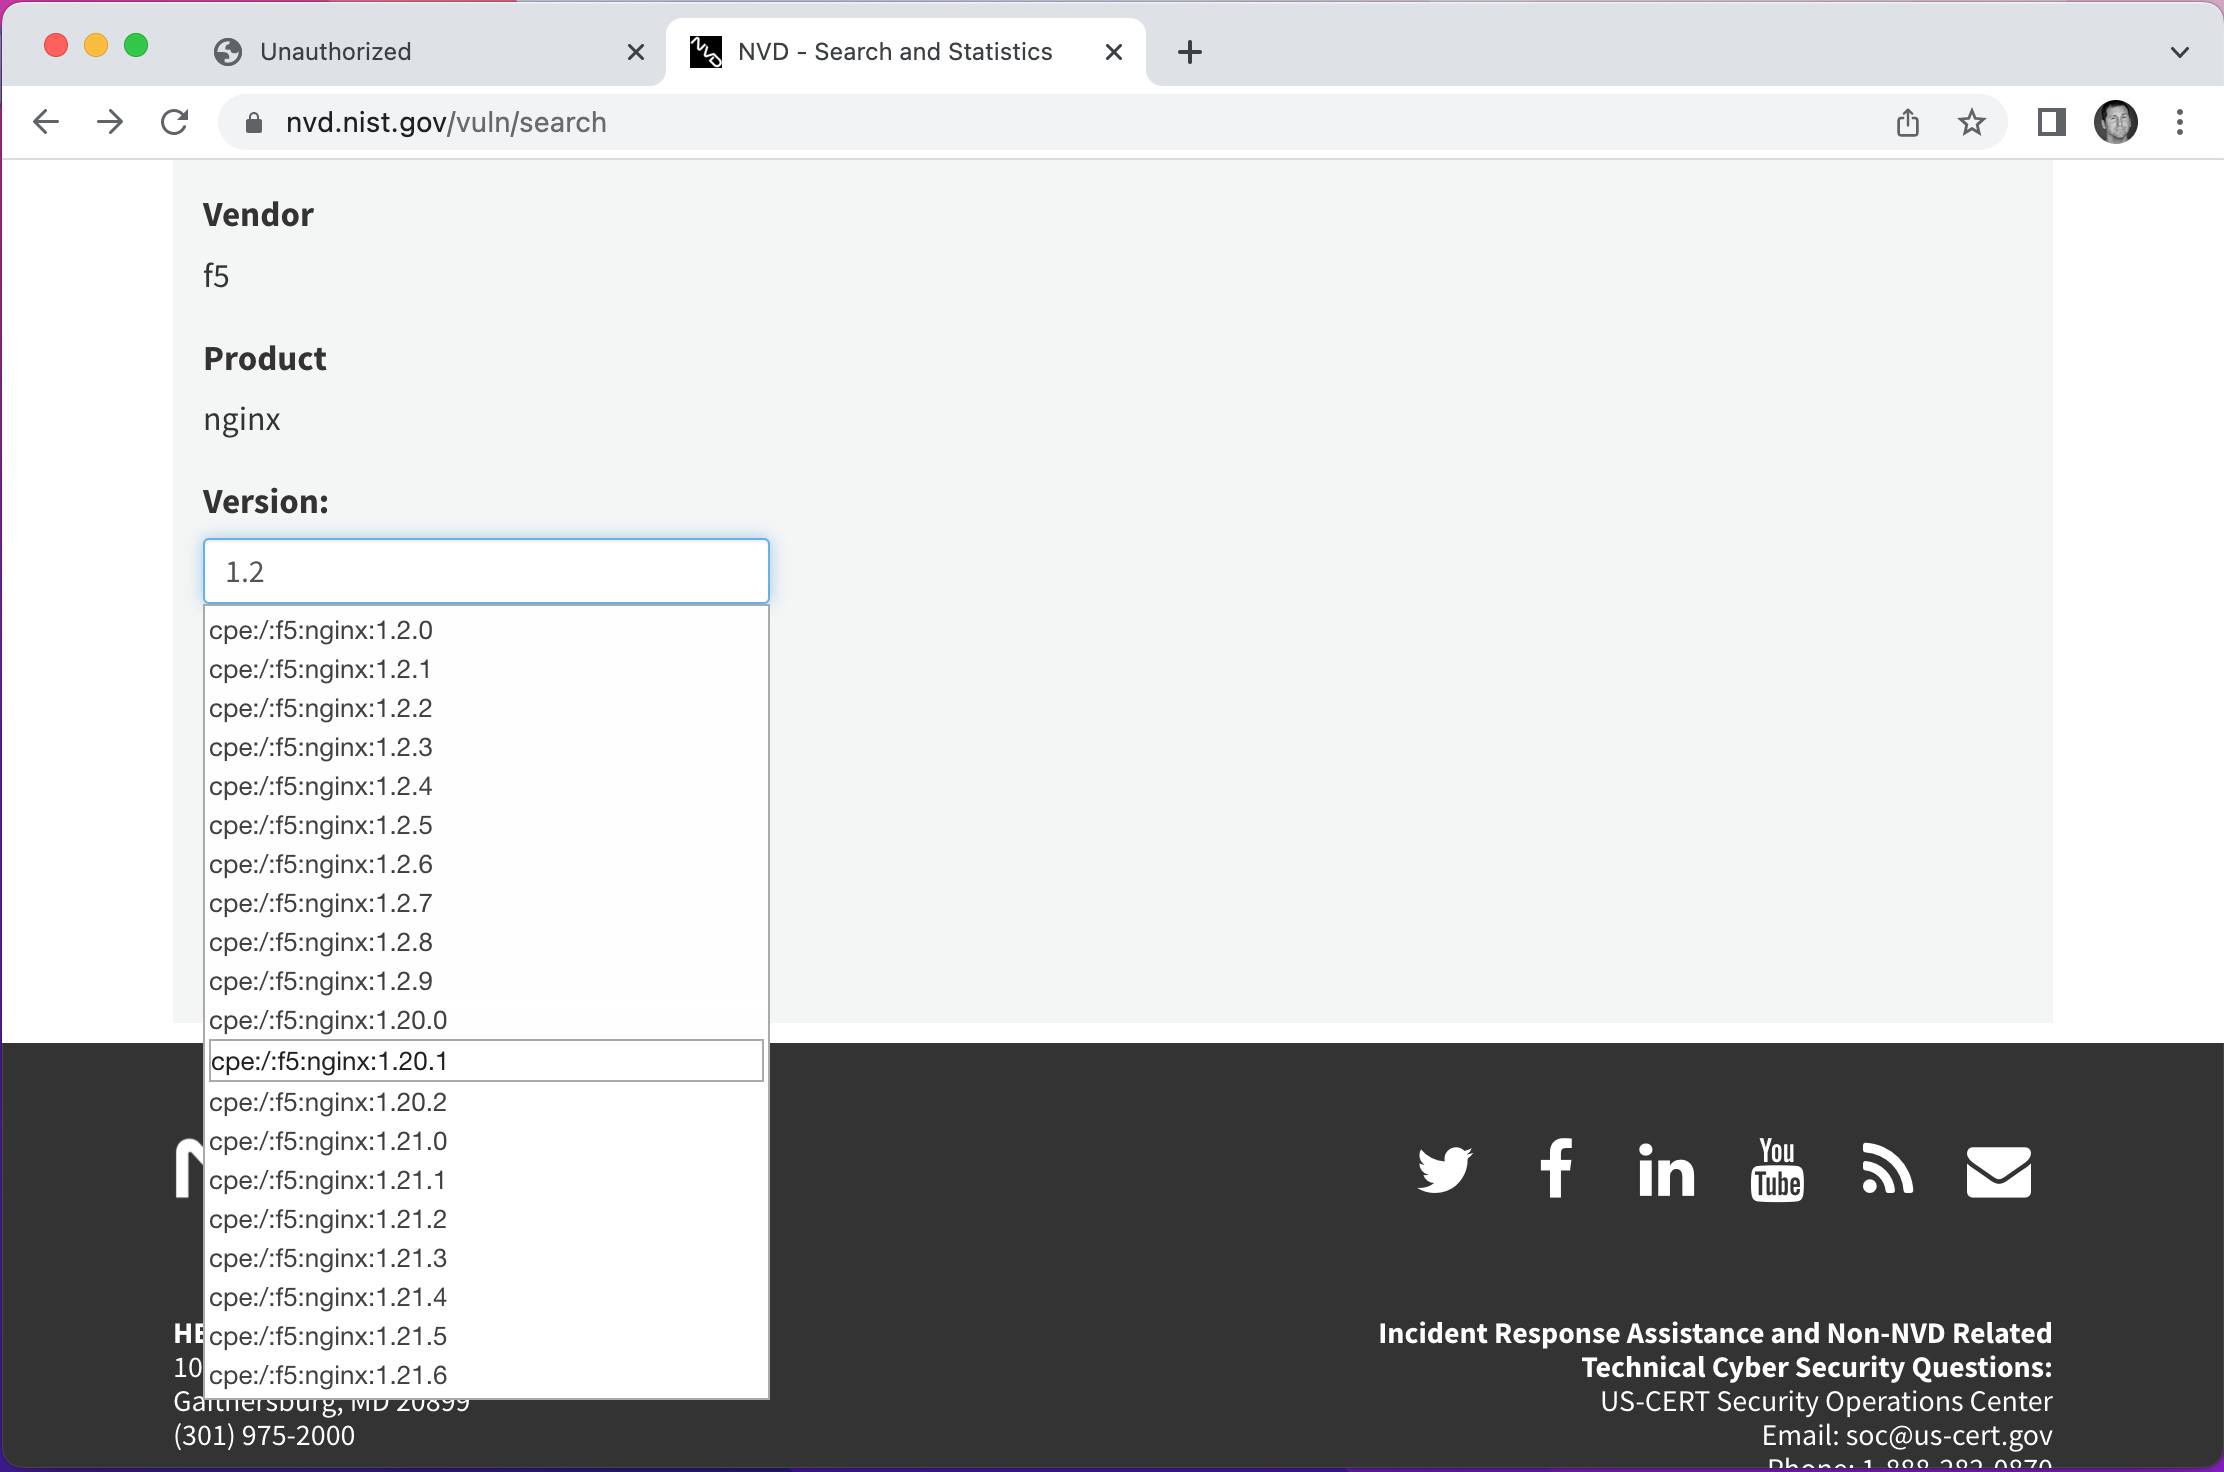Click the share/export page icon

[1909, 120]
